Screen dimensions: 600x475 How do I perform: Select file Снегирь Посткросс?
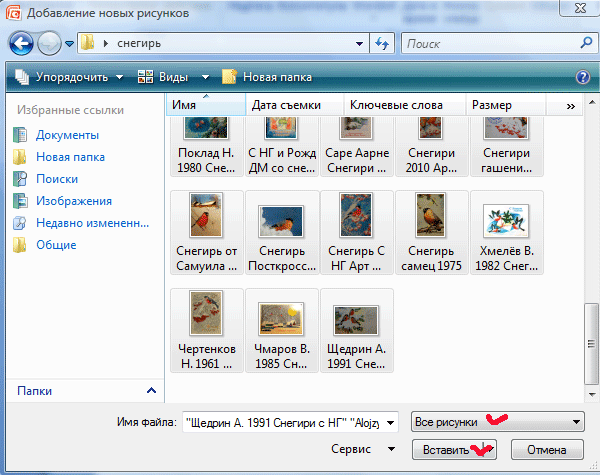pos(282,232)
